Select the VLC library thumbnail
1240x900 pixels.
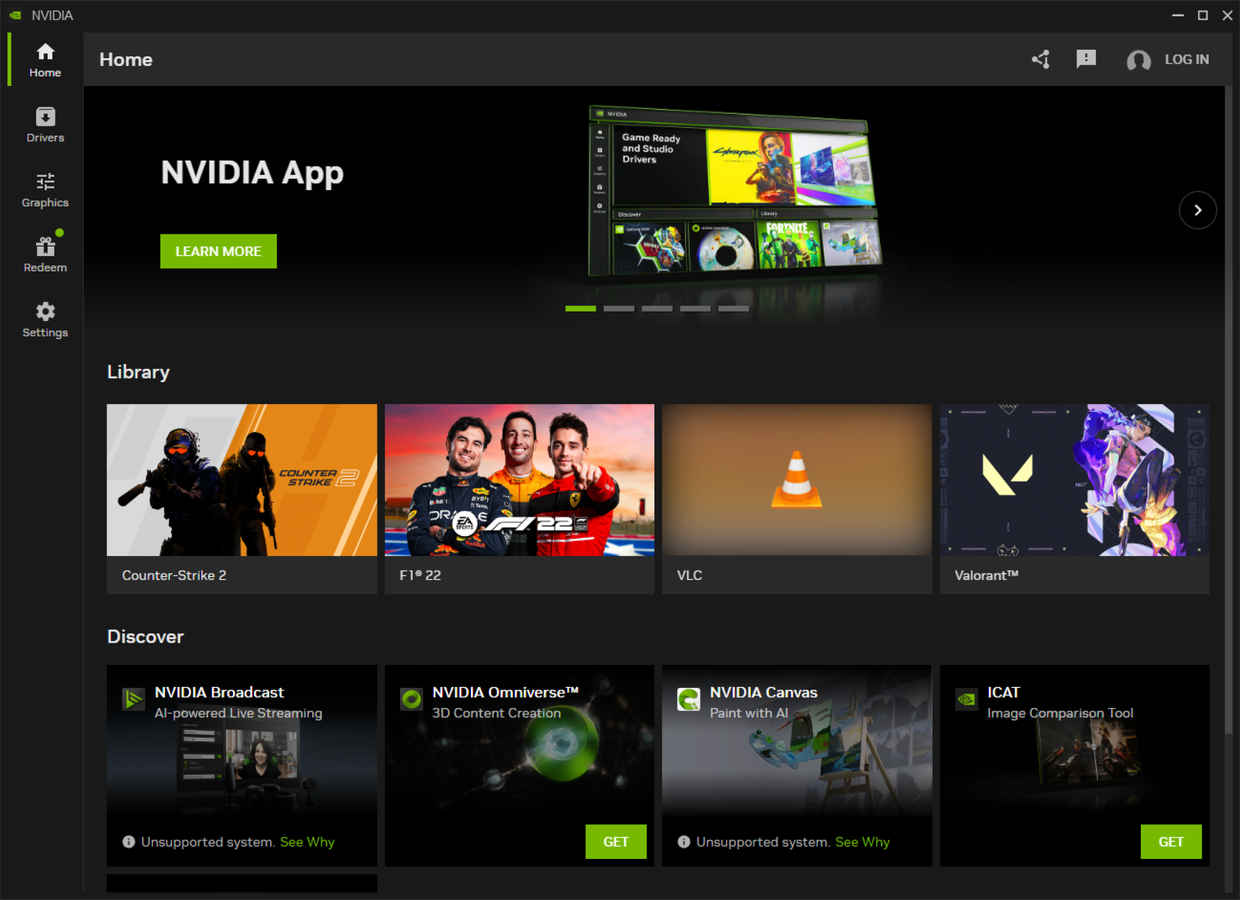pyautogui.click(x=797, y=480)
